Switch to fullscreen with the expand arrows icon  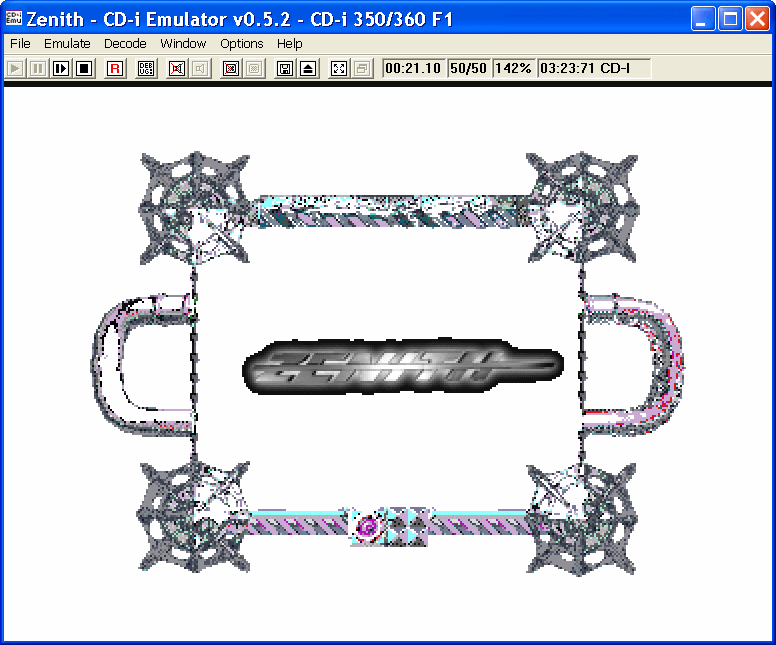pyautogui.click(x=339, y=68)
